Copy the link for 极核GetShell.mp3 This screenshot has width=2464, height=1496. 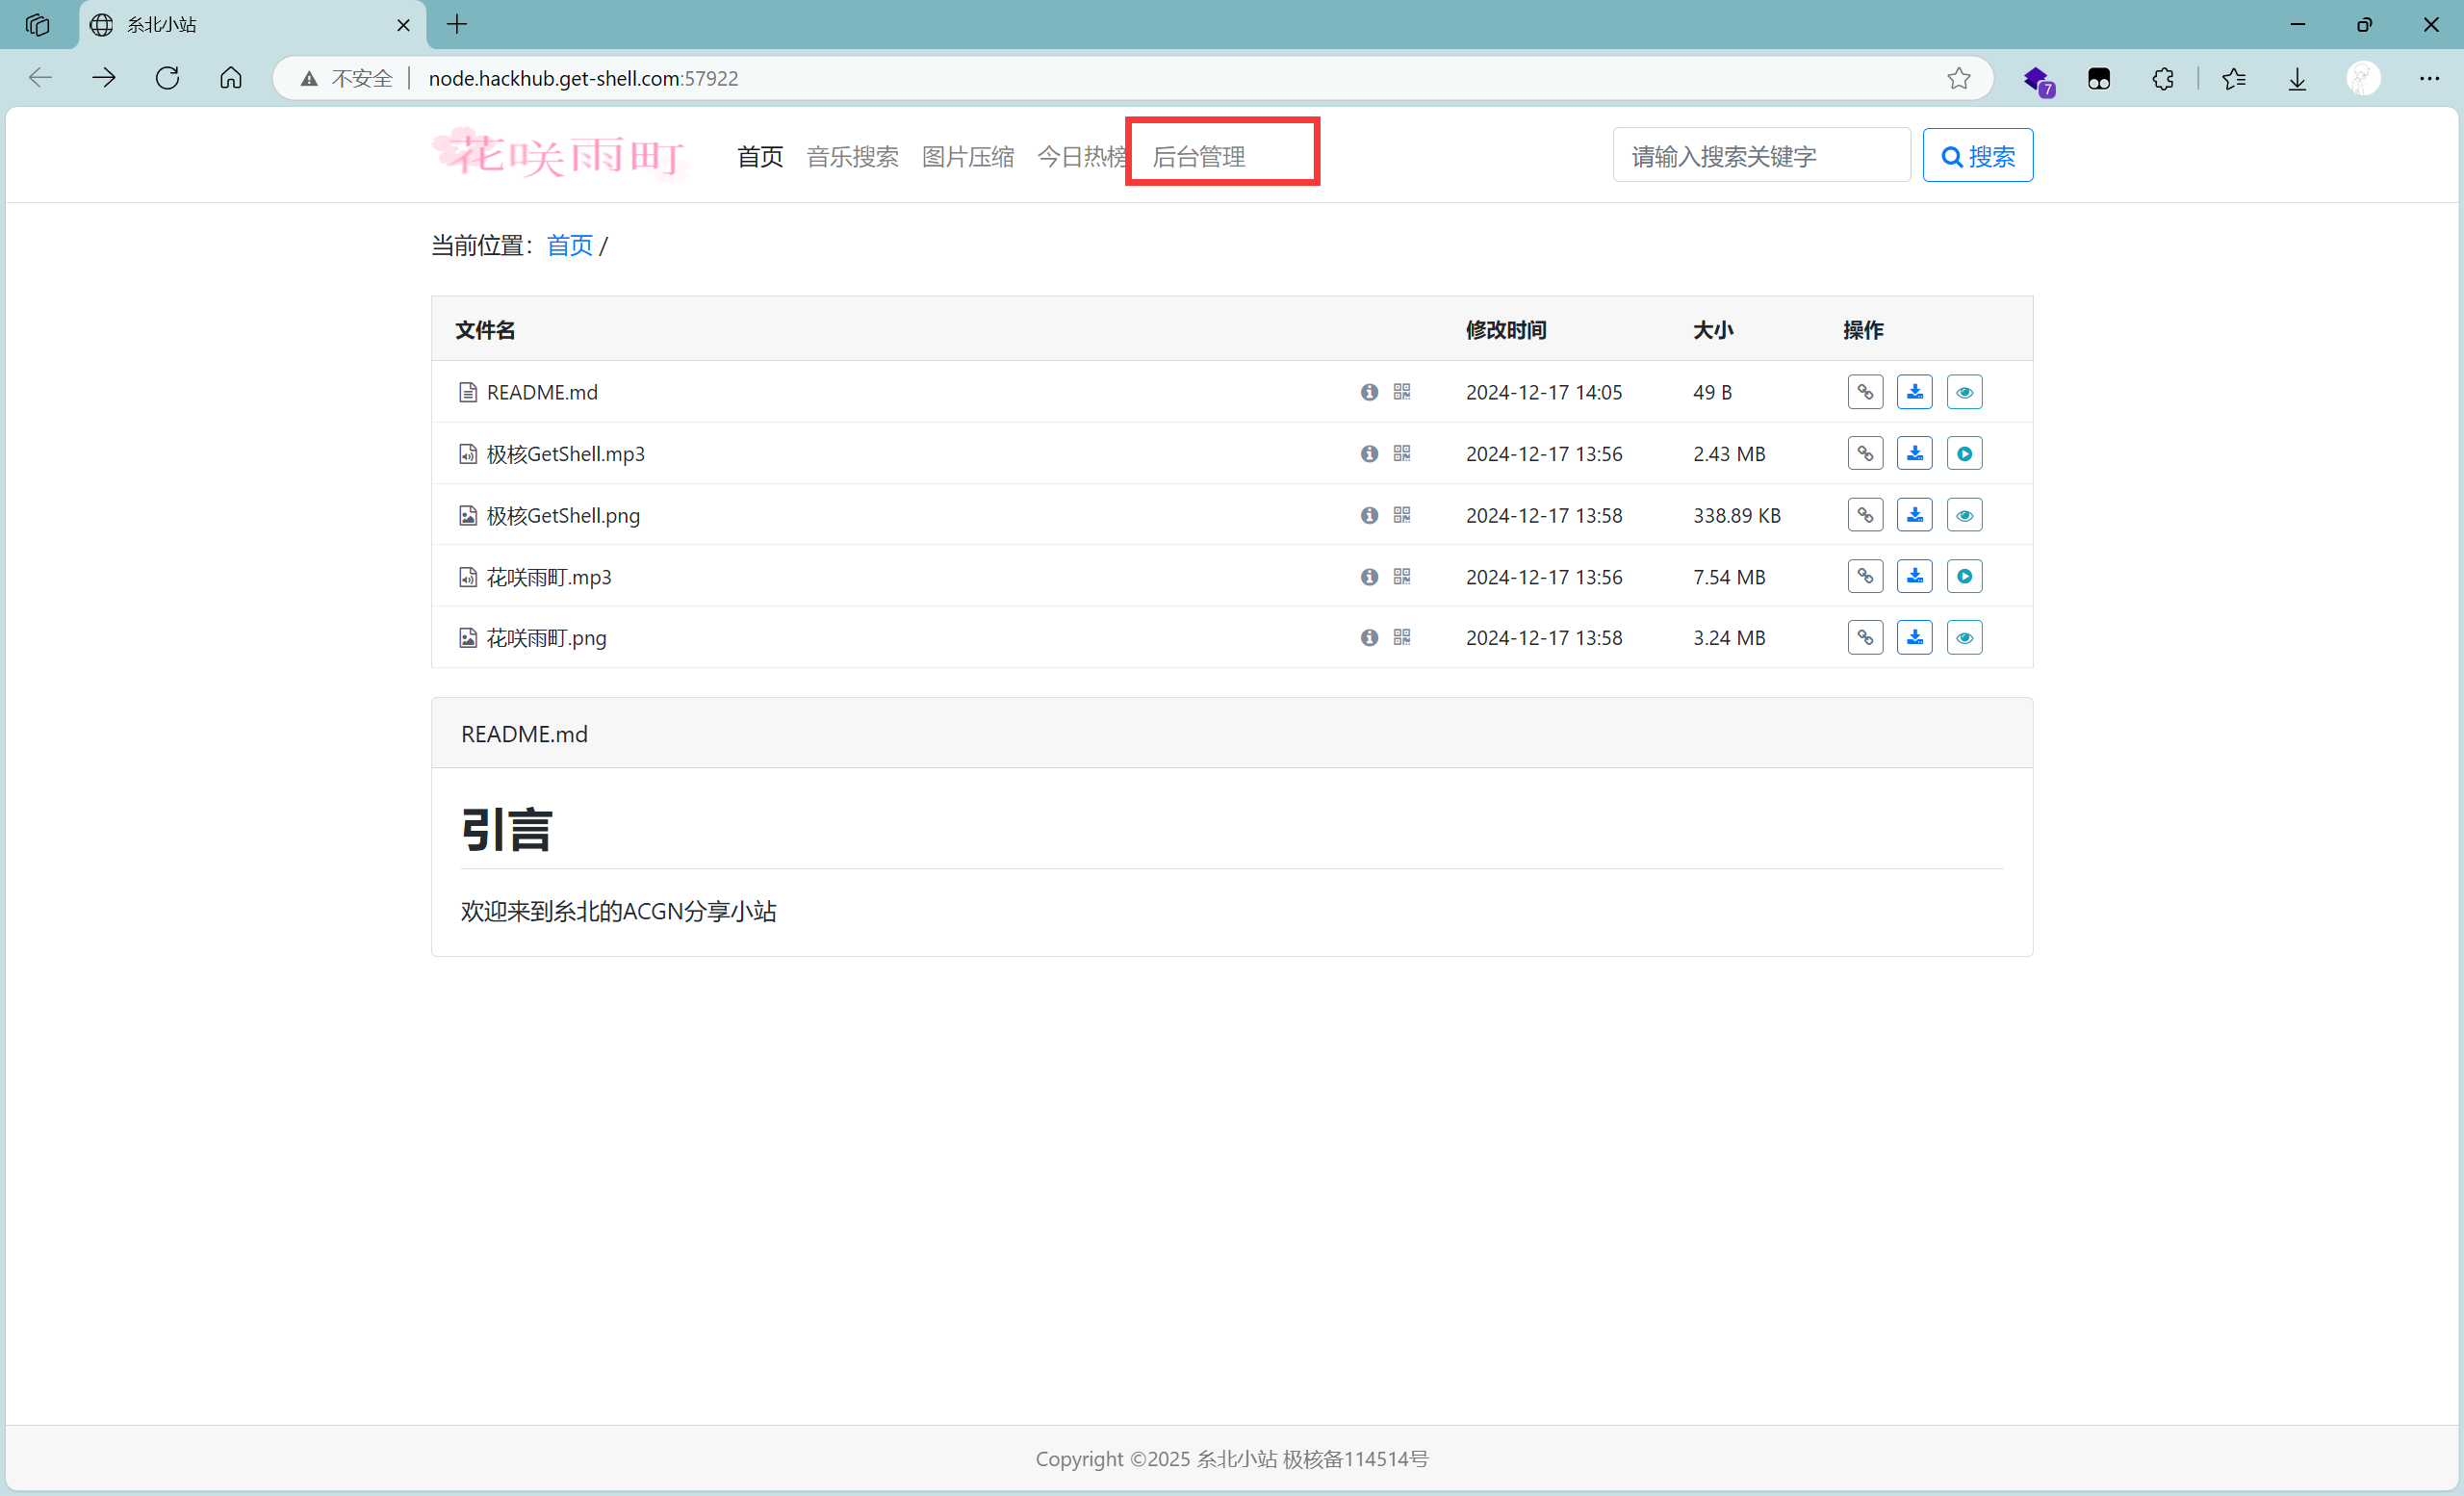(x=1865, y=453)
